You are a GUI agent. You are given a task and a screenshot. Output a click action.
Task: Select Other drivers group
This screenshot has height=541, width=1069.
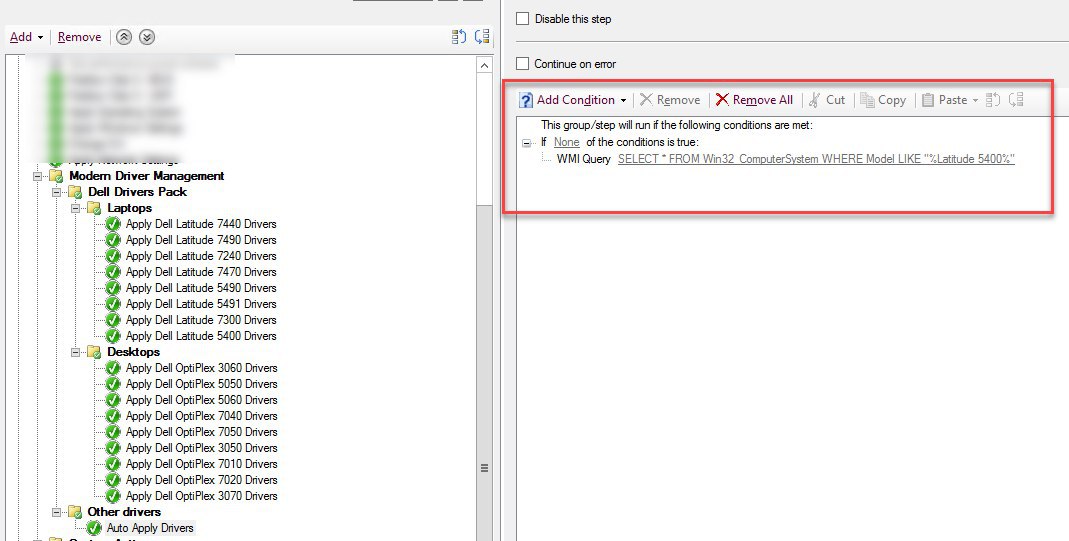(x=124, y=512)
